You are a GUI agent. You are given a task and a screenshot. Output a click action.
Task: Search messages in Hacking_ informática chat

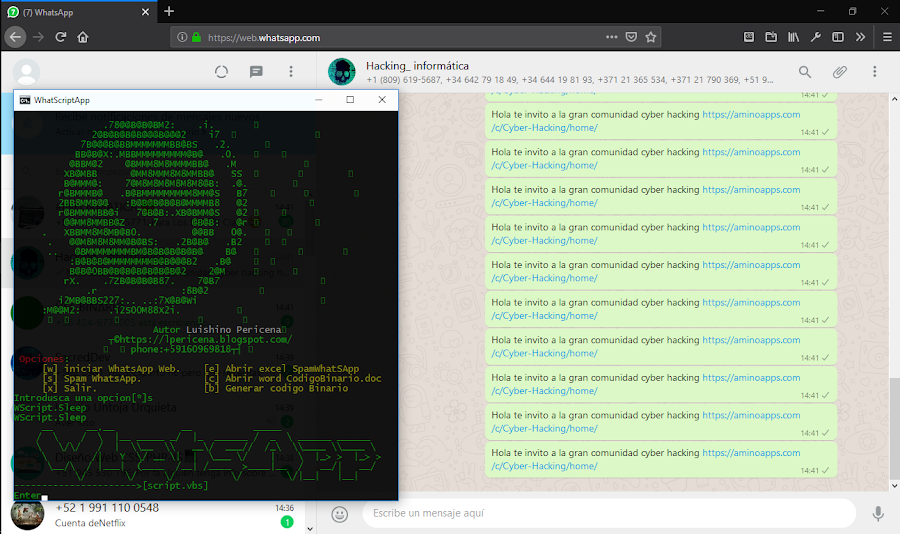pos(805,72)
